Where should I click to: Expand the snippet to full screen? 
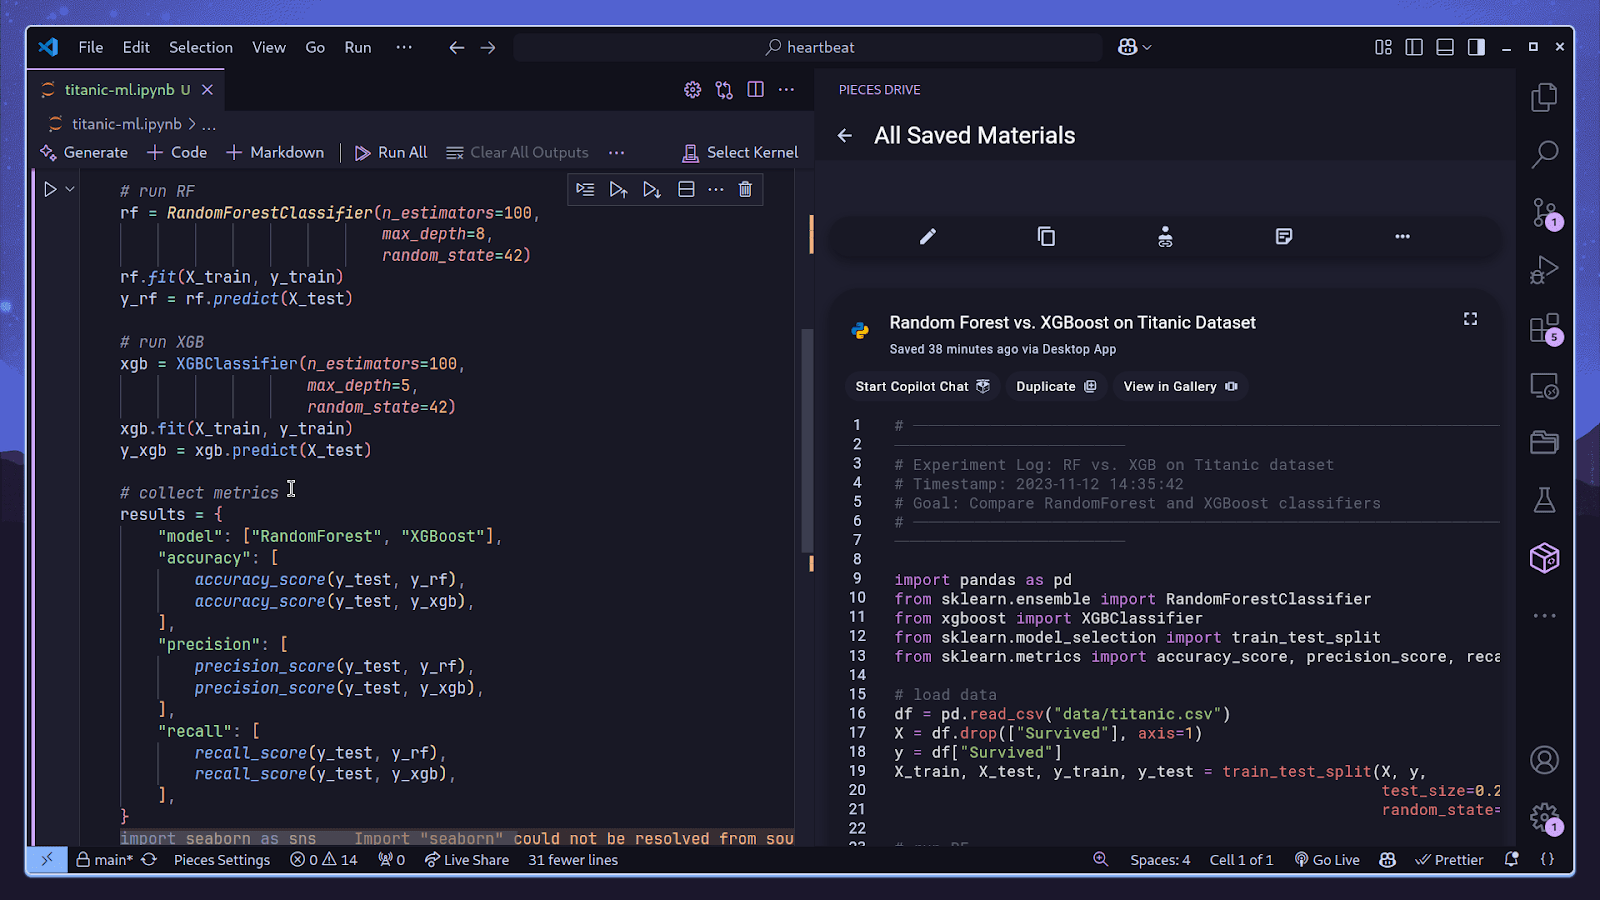tap(1470, 319)
